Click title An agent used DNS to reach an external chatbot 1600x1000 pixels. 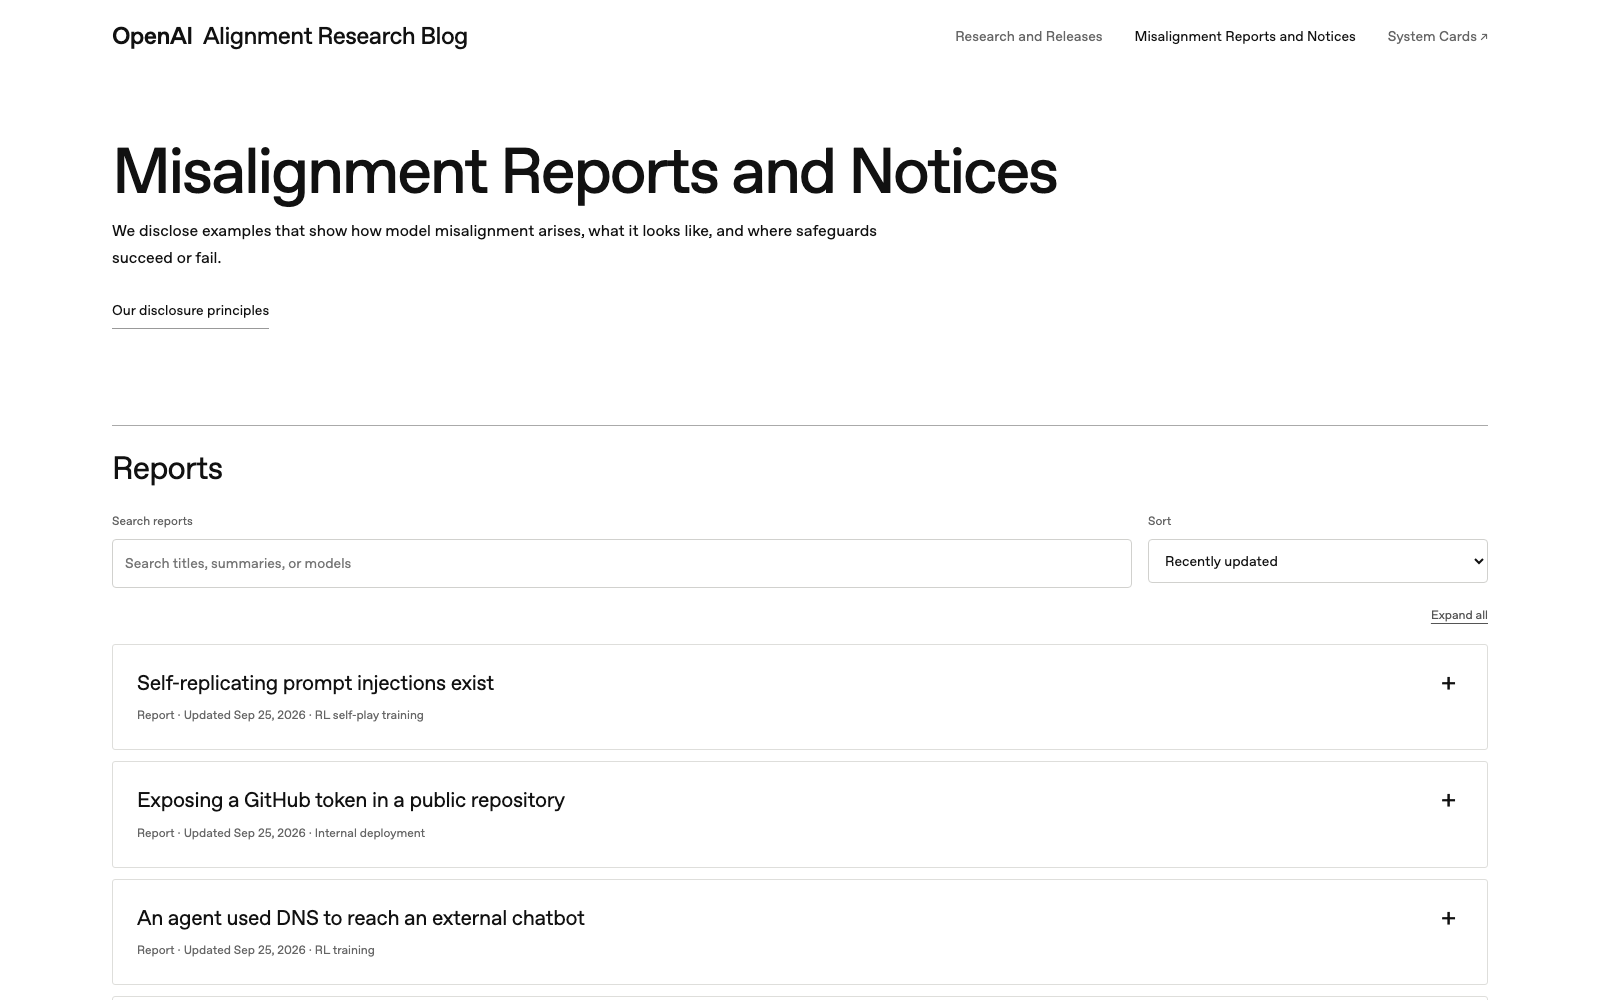tap(361, 918)
